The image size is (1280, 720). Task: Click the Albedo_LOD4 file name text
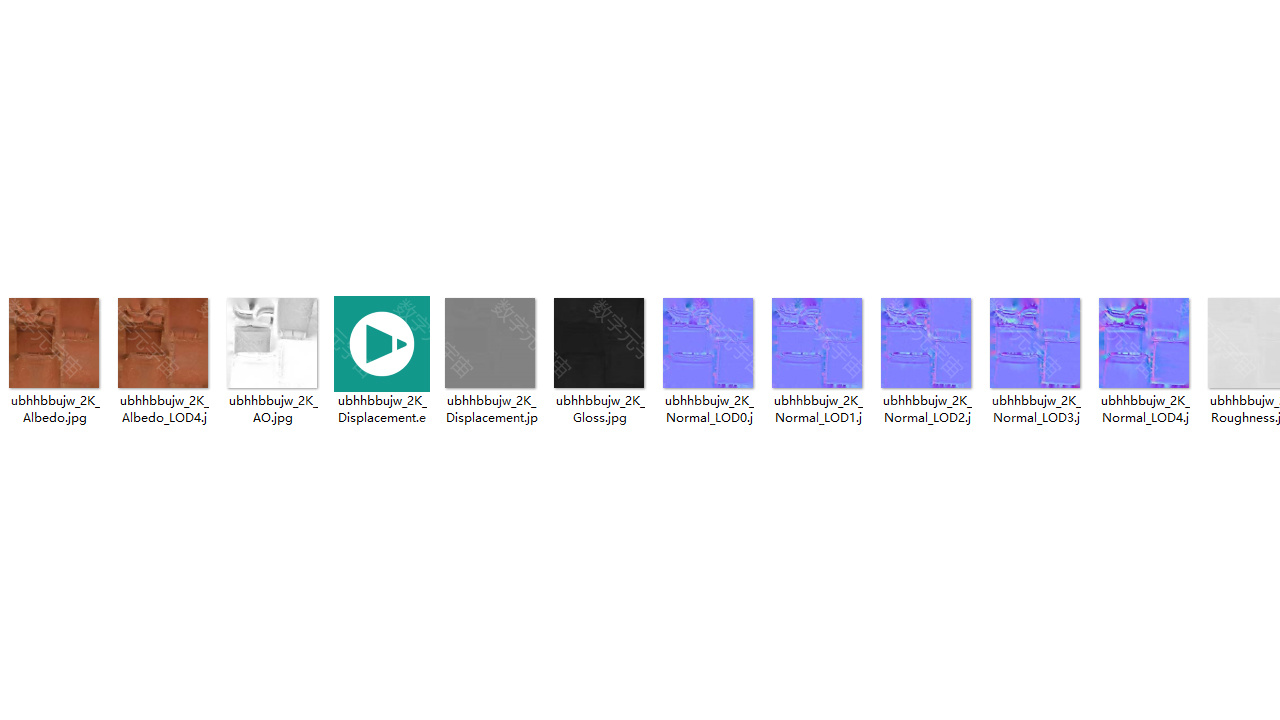pyautogui.click(x=164, y=409)
